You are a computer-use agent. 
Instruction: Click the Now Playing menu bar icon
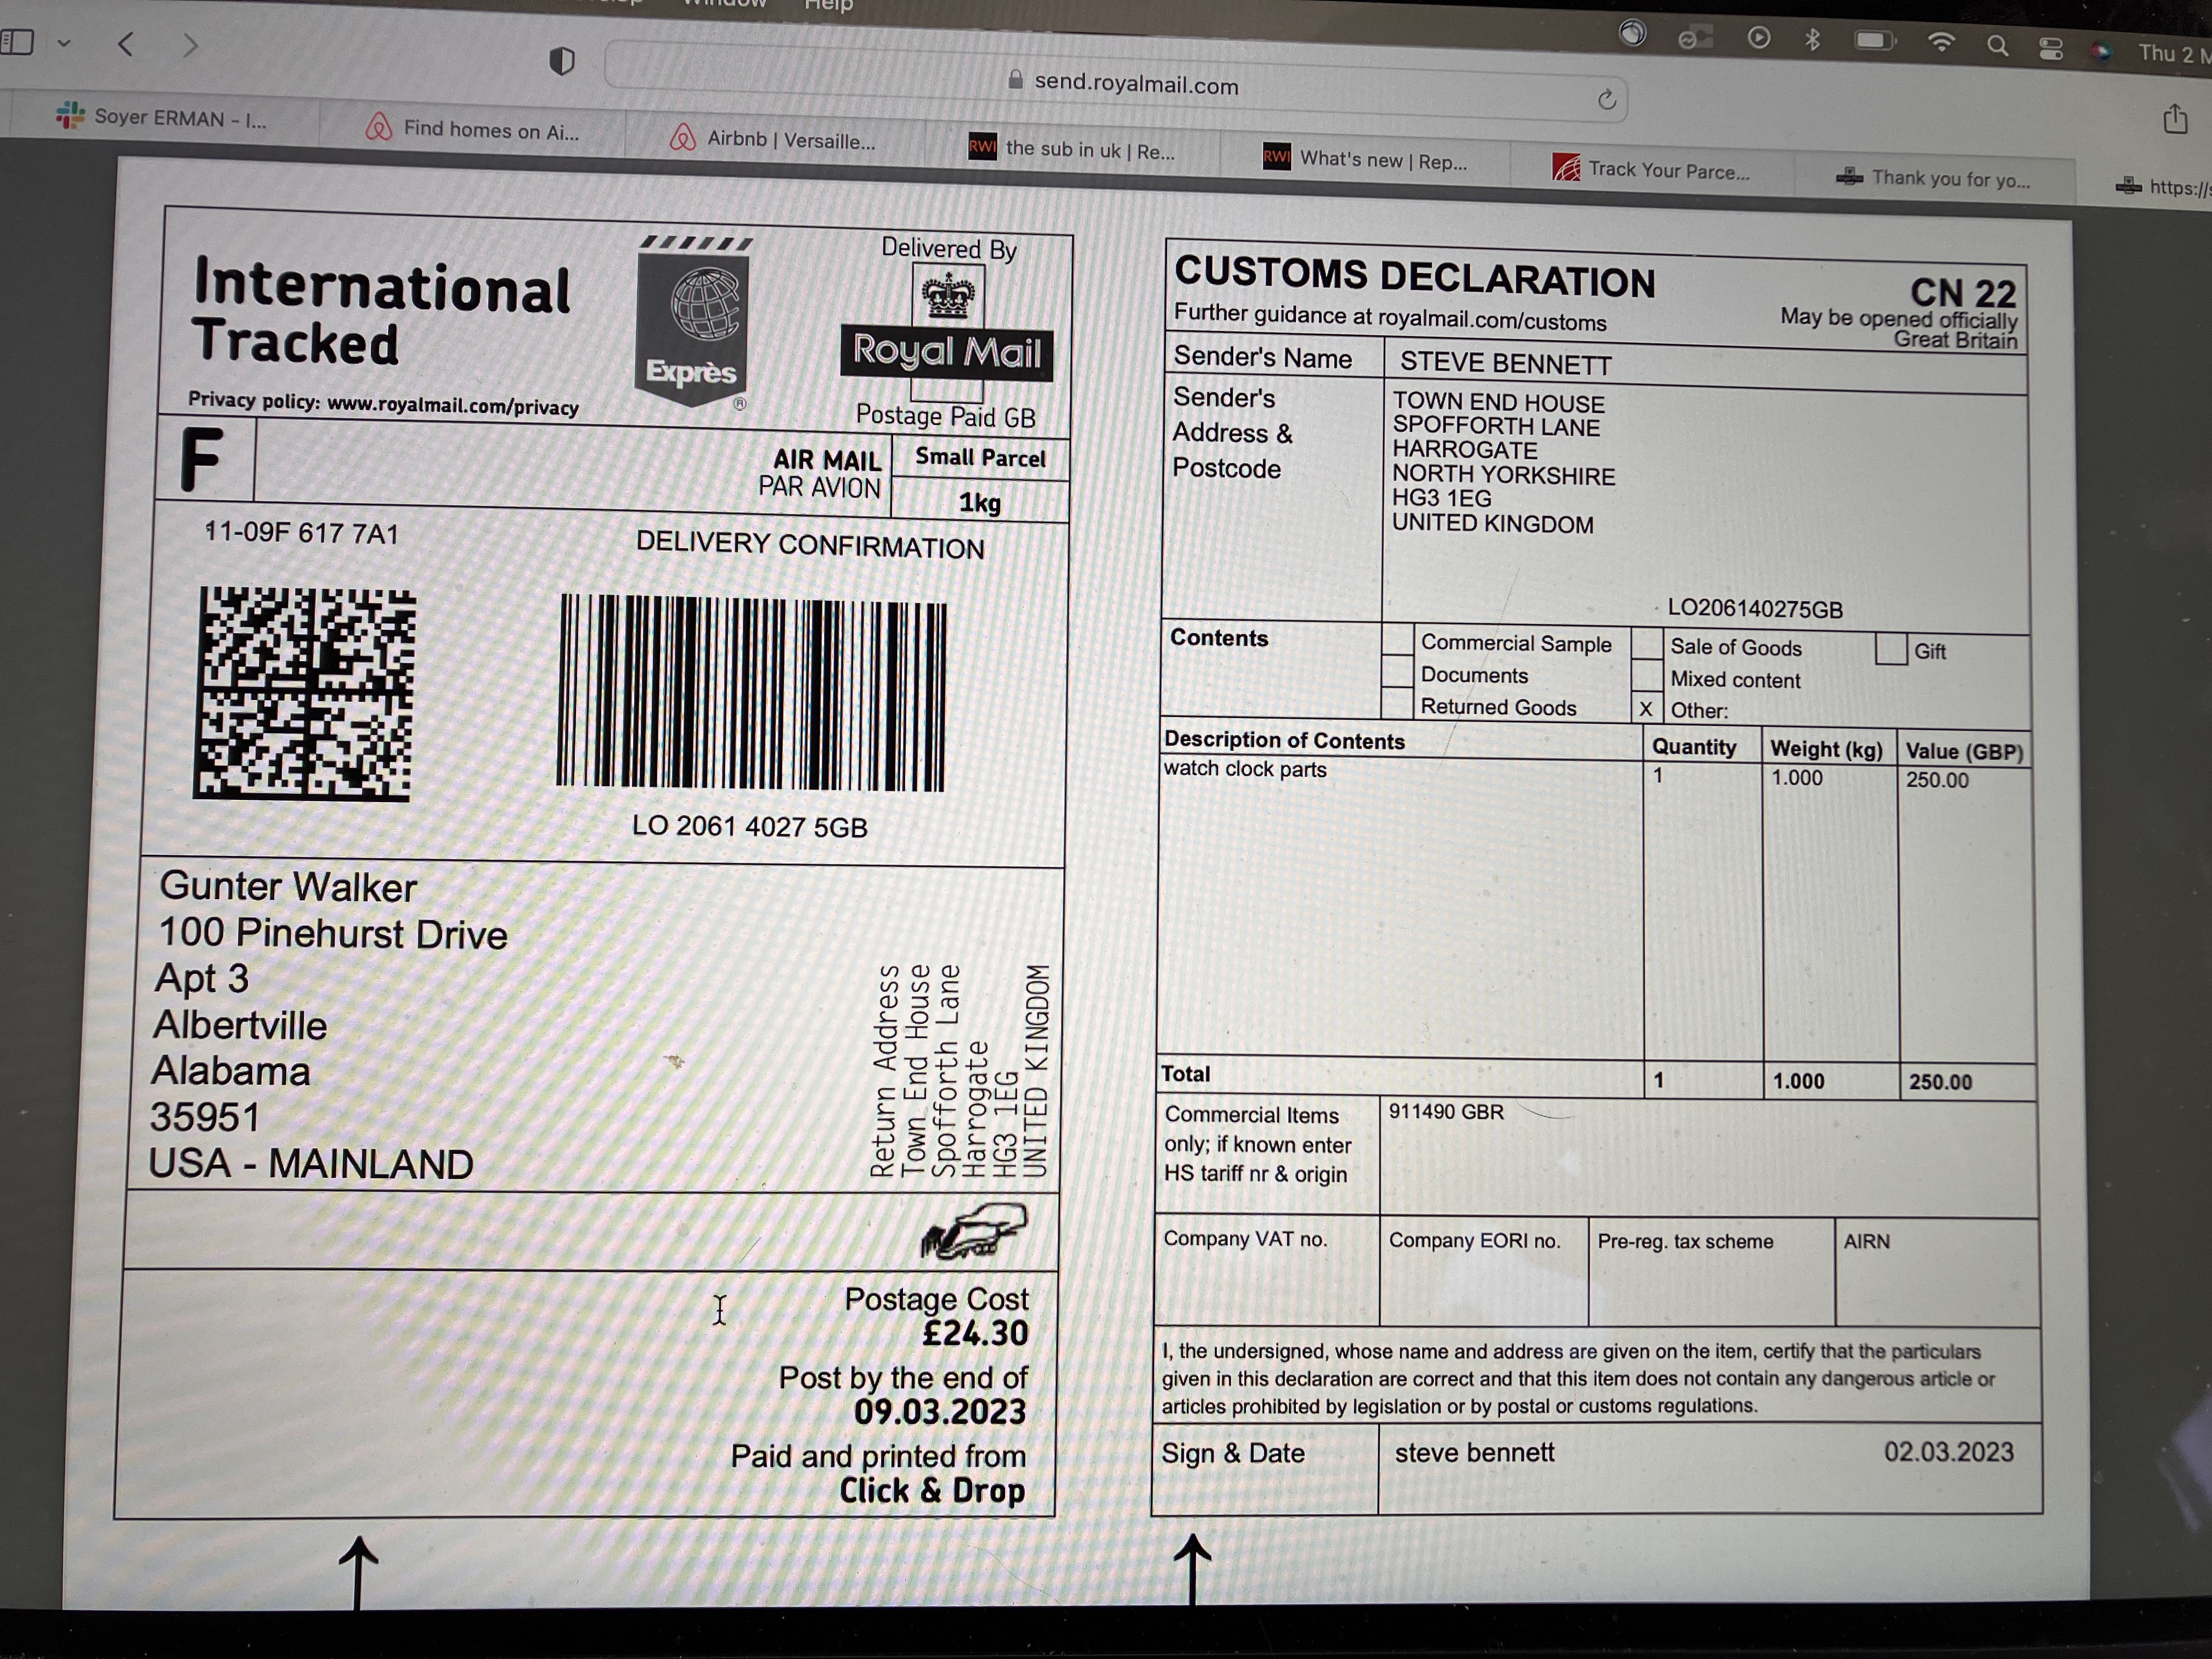1758,38
